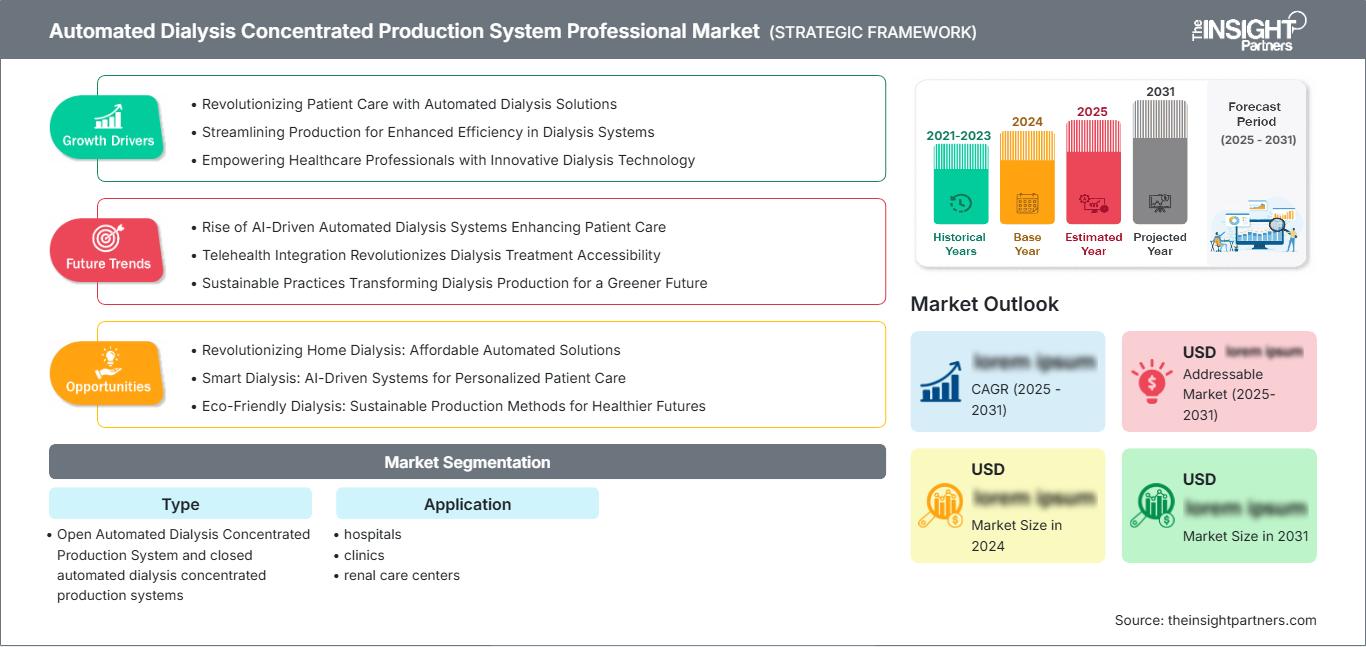This screenshot has width=1366, height=647.
Task: Click the 'Historical Years' label
Action: [x=959, y=244]
